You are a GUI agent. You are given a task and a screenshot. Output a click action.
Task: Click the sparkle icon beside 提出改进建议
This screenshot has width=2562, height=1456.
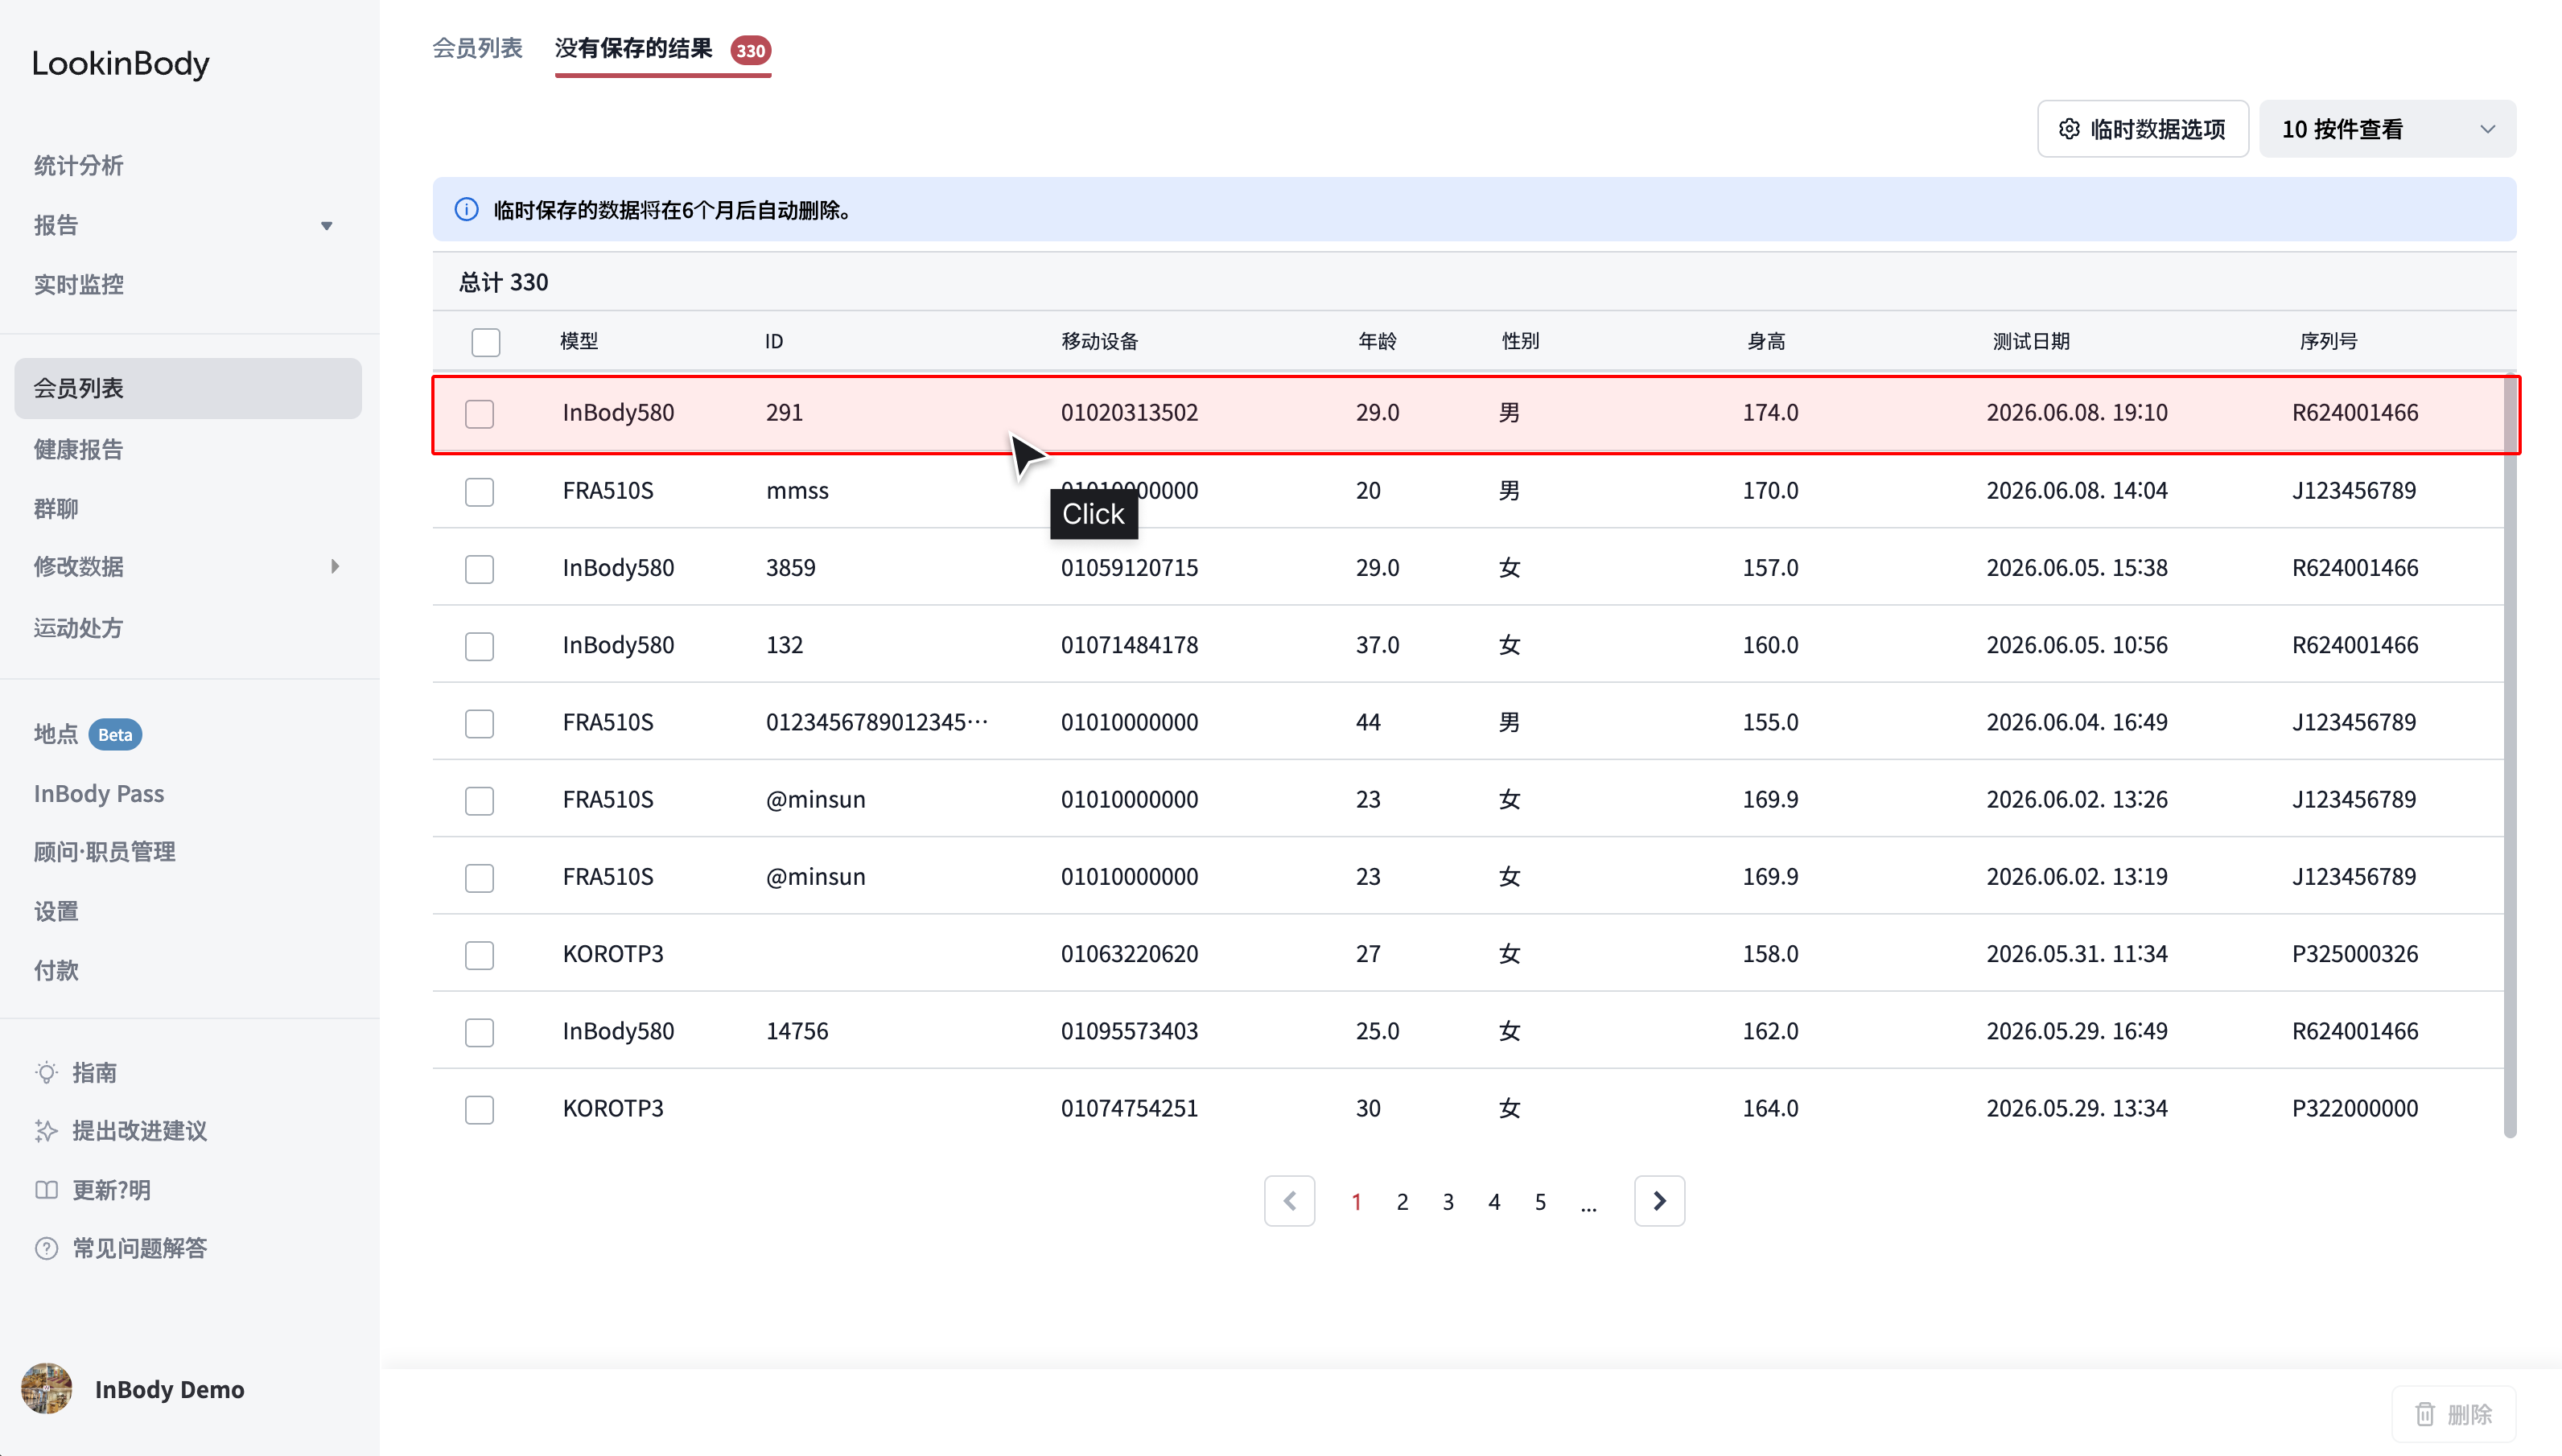pos(46,1131)
